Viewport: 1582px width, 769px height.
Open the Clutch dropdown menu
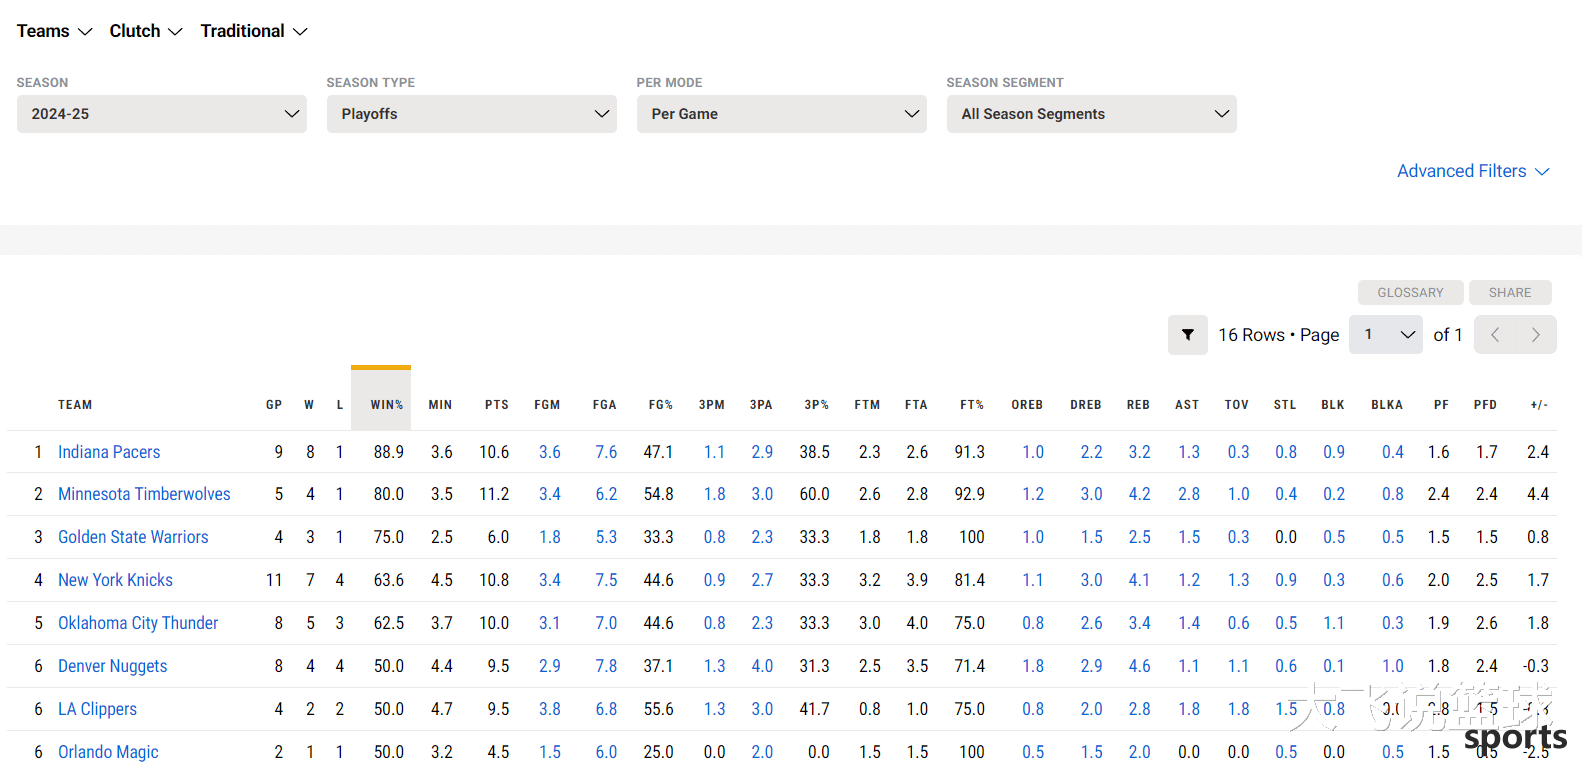tap(146, 31)
